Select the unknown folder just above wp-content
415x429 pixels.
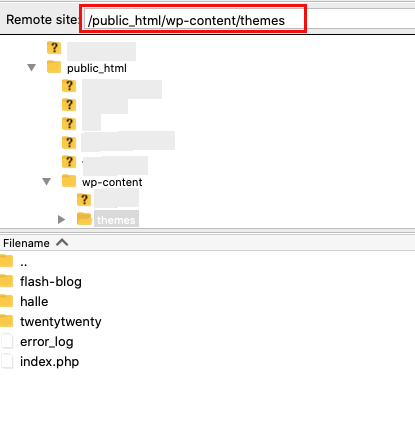click(69, 162)
